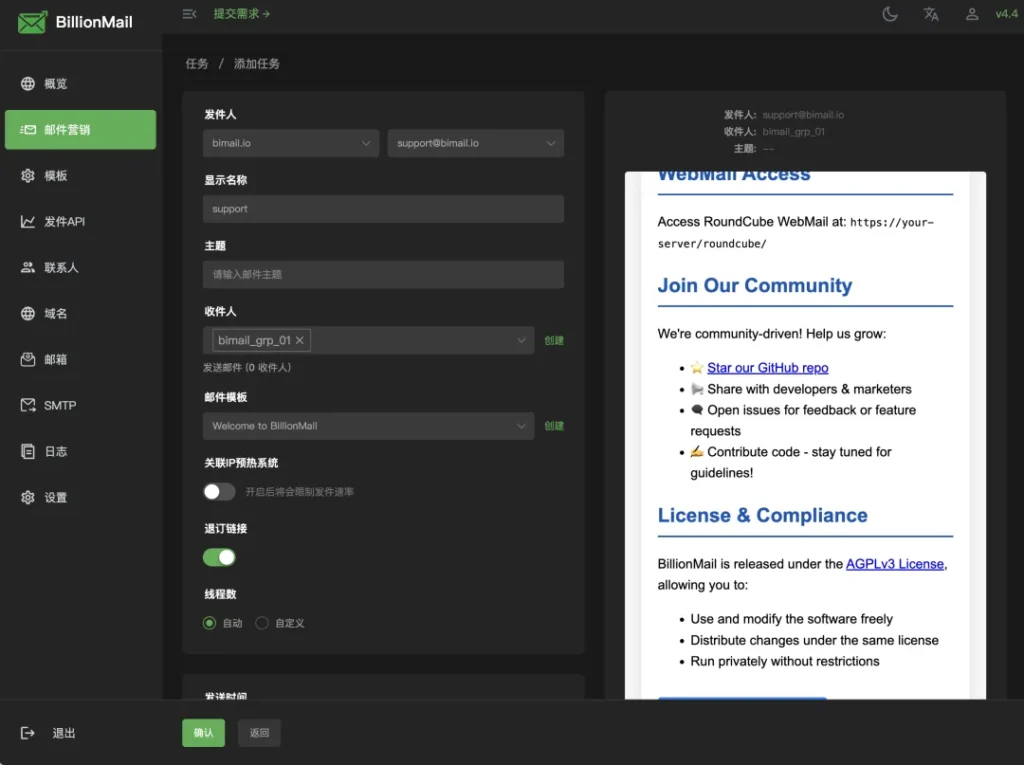
Task: Click the 联系人 contacts icon
Action: [28, 268]
